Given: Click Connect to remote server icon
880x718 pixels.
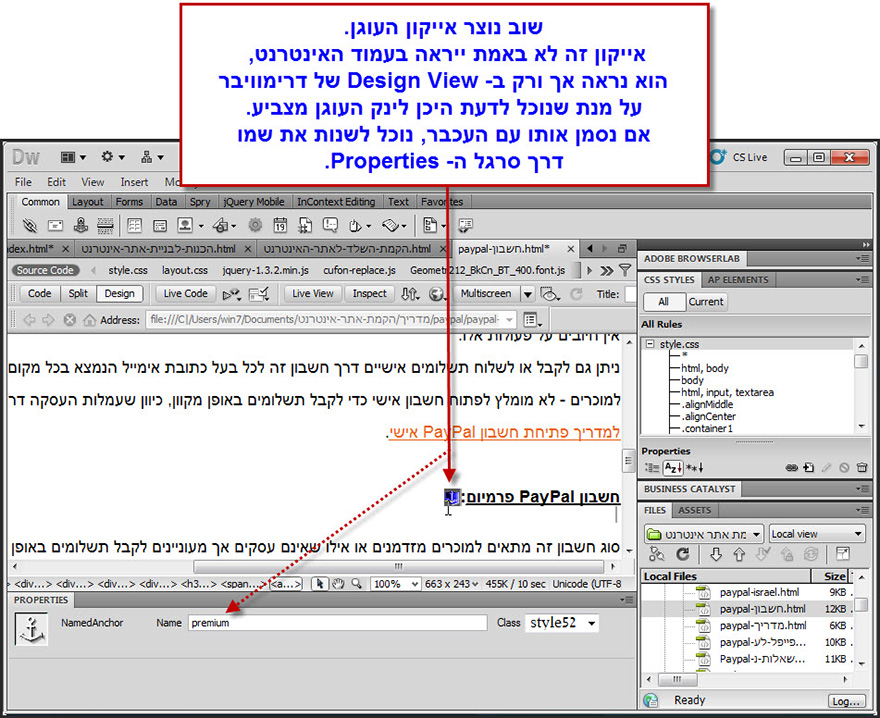Looking at the screenshot, I should (x=657, y=554).
